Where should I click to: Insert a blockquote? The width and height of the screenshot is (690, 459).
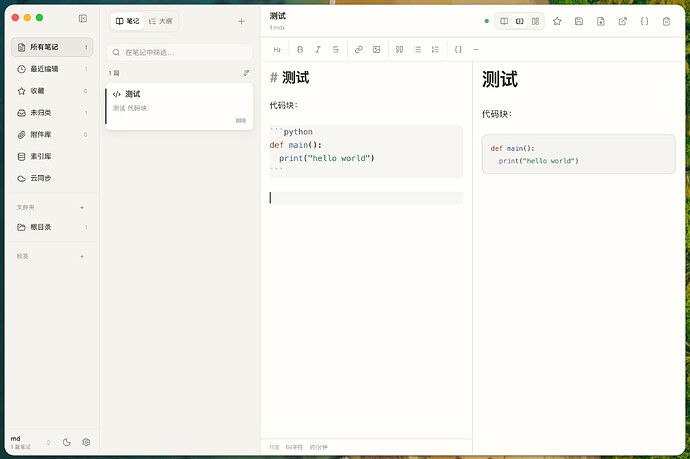tap(400, 50)
